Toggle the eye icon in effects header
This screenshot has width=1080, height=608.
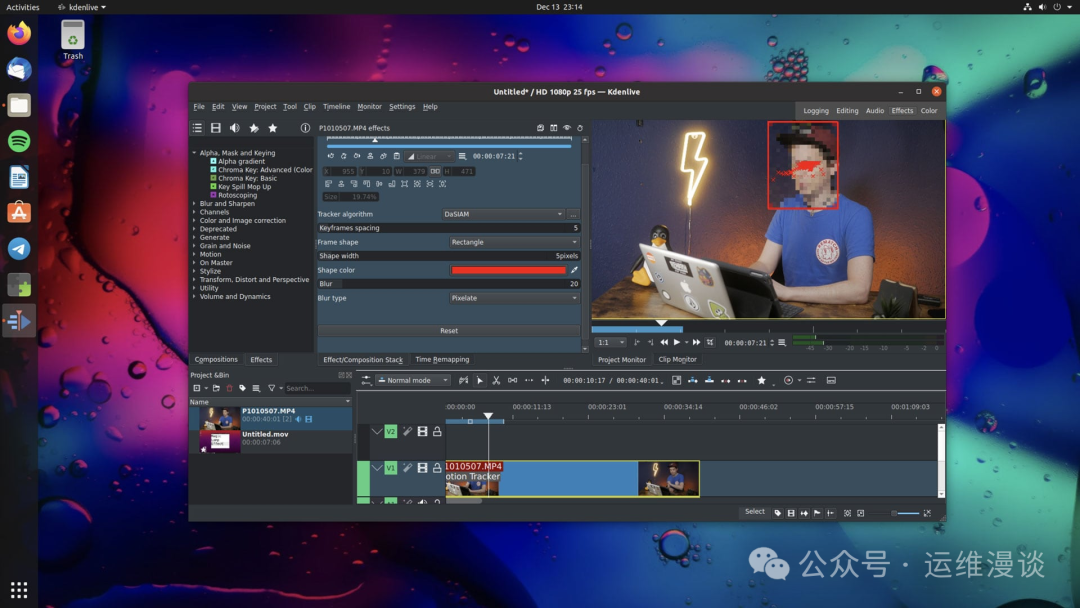click(567, 128)
